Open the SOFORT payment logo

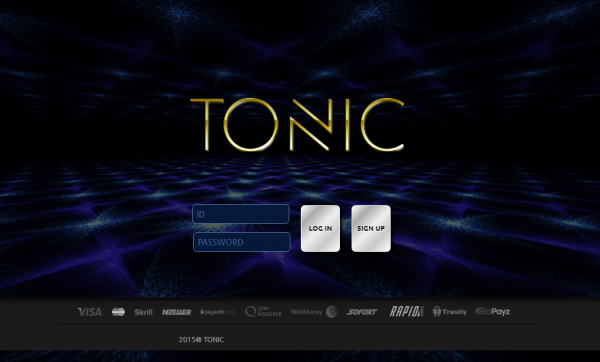point(362,312)
